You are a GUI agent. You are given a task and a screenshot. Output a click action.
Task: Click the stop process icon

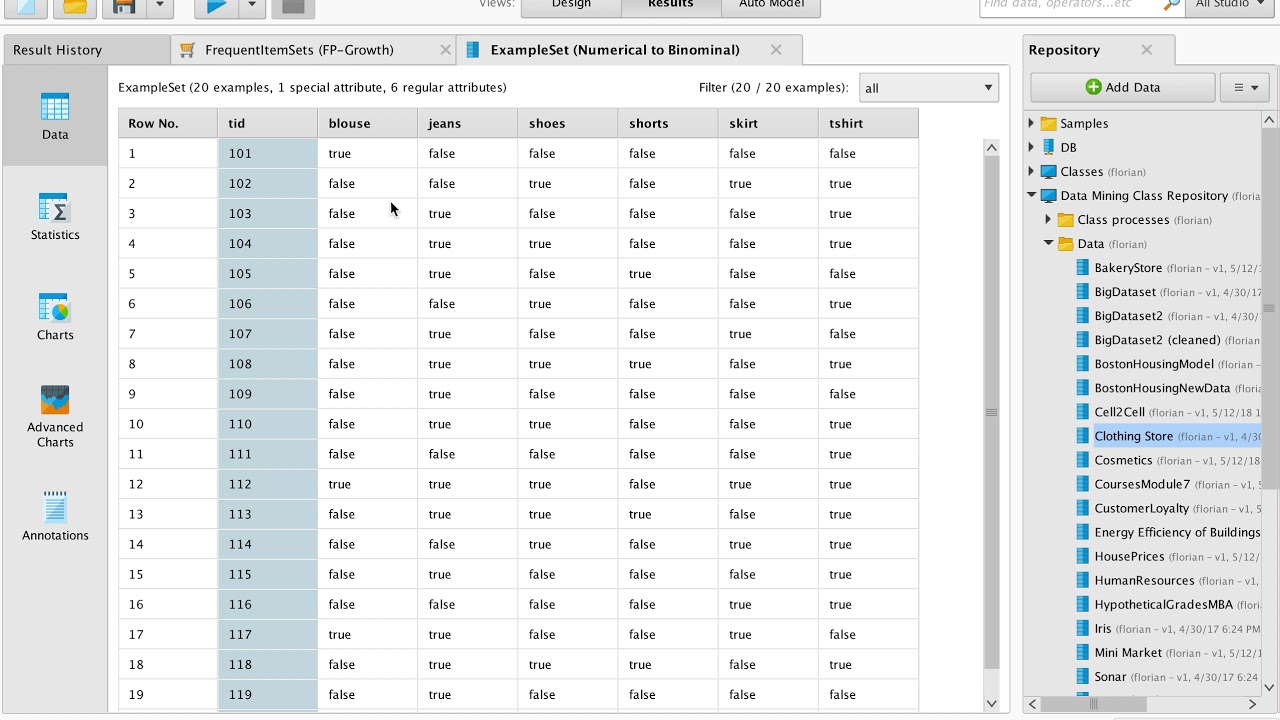point(292,6)
